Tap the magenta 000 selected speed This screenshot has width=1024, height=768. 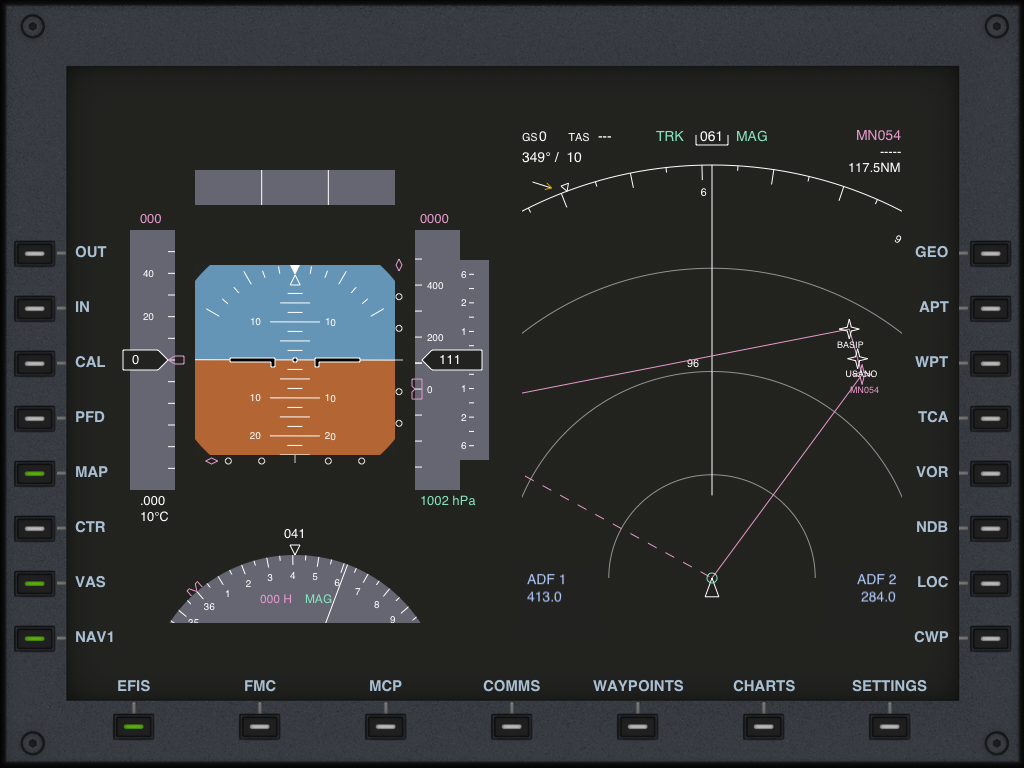[x=150, y=219]
